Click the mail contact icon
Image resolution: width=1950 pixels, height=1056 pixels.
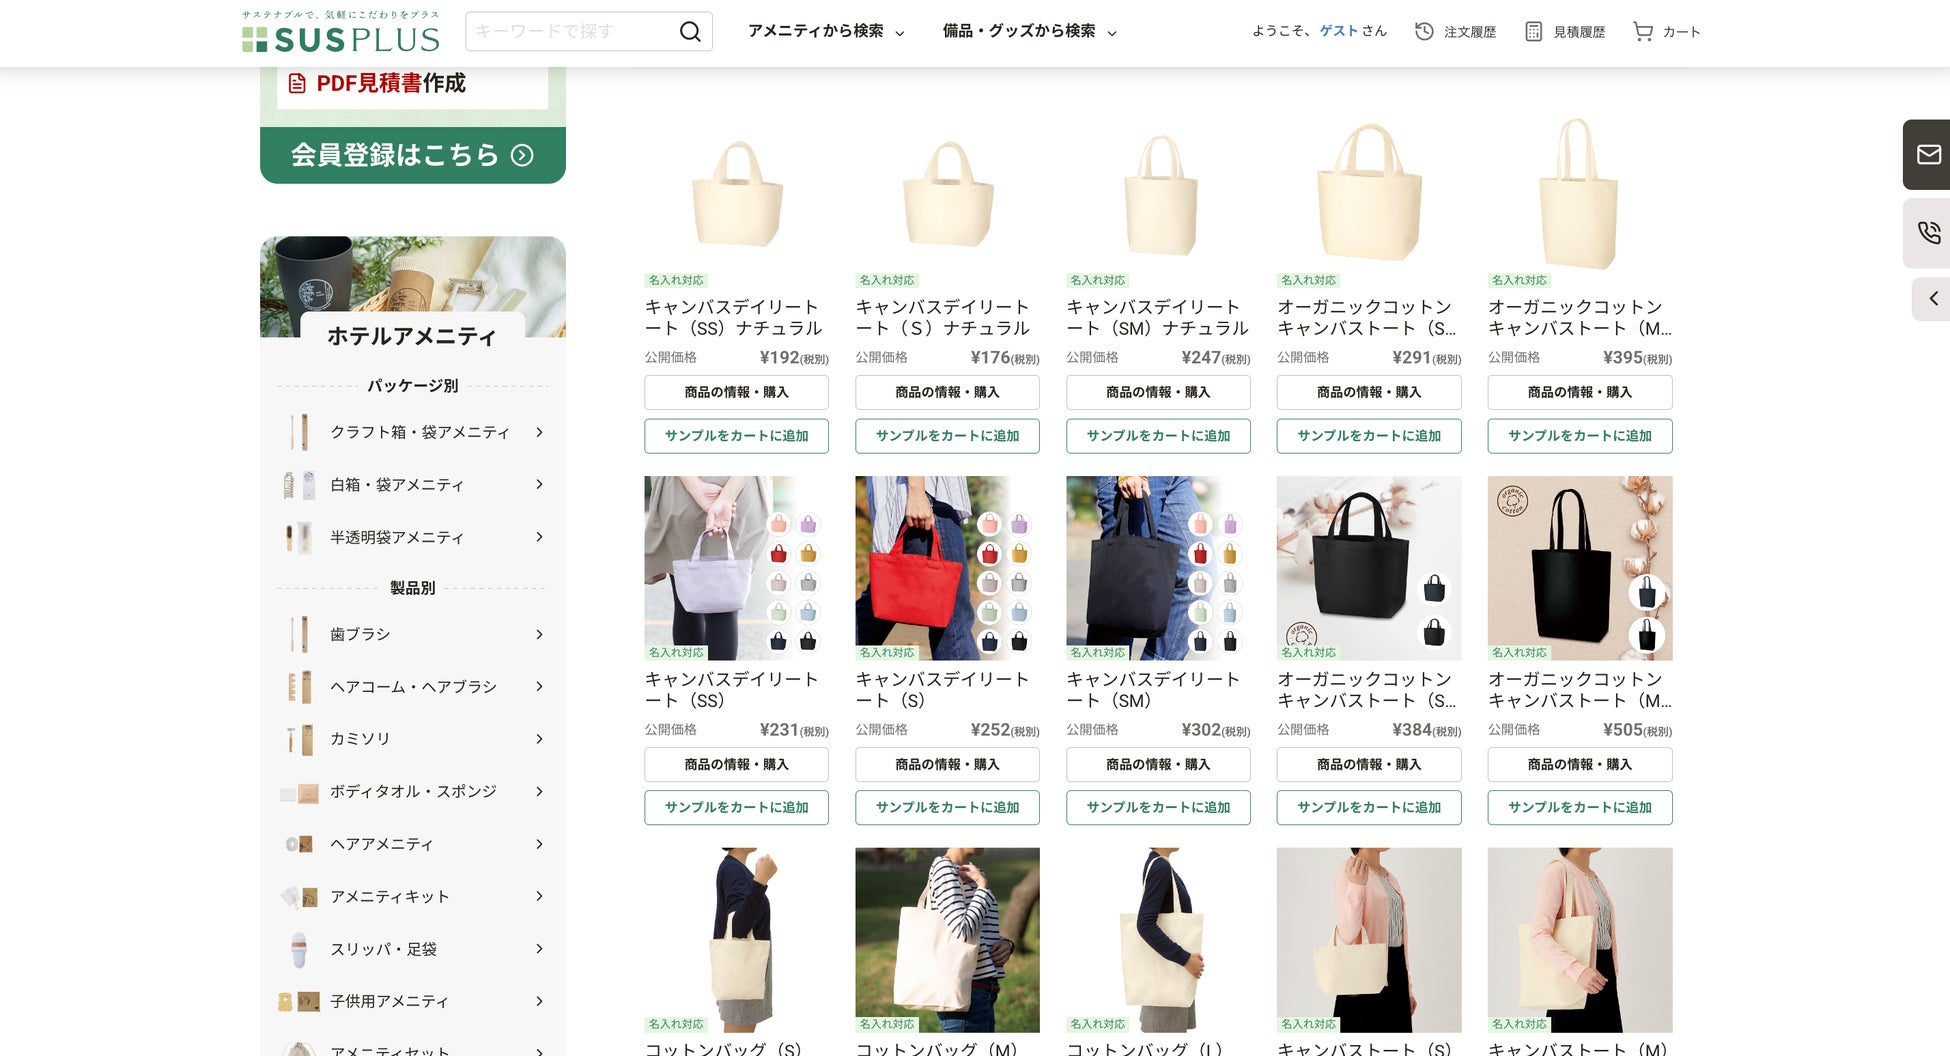click(1928, 155)
